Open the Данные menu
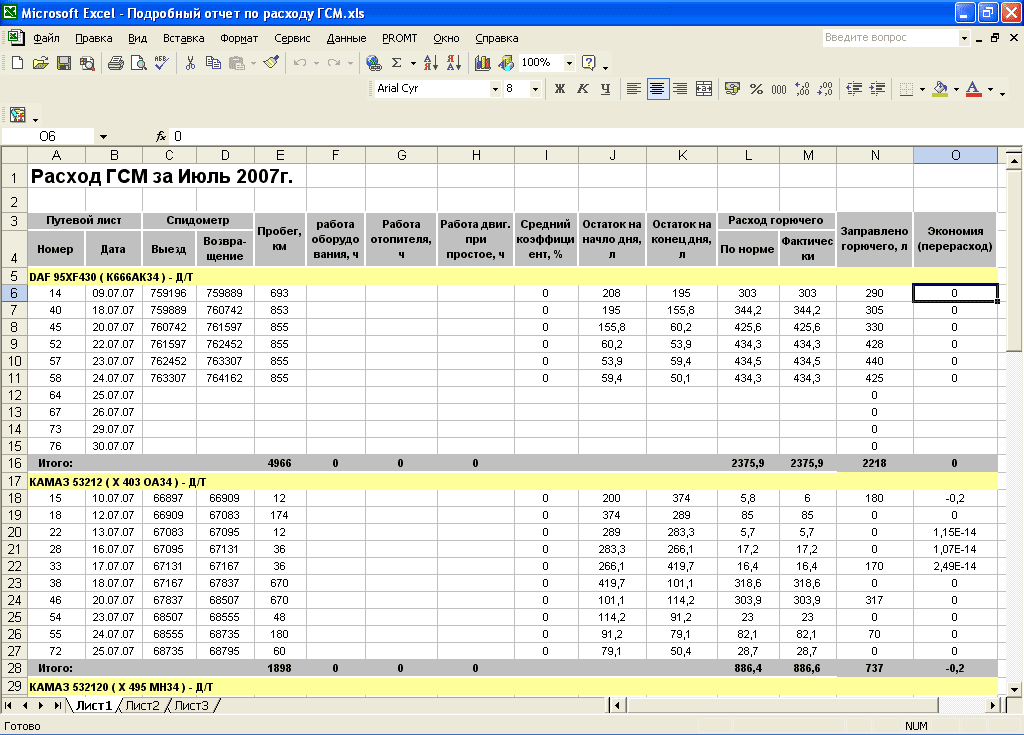Viewport: 1024px width, 735px height. [x=346, y=38]
